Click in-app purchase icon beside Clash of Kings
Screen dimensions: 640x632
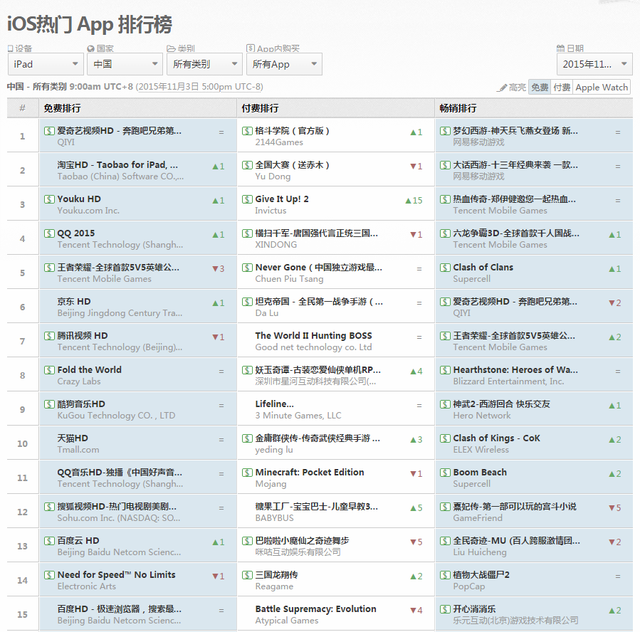pyautogui.click(x=445, y=438)
